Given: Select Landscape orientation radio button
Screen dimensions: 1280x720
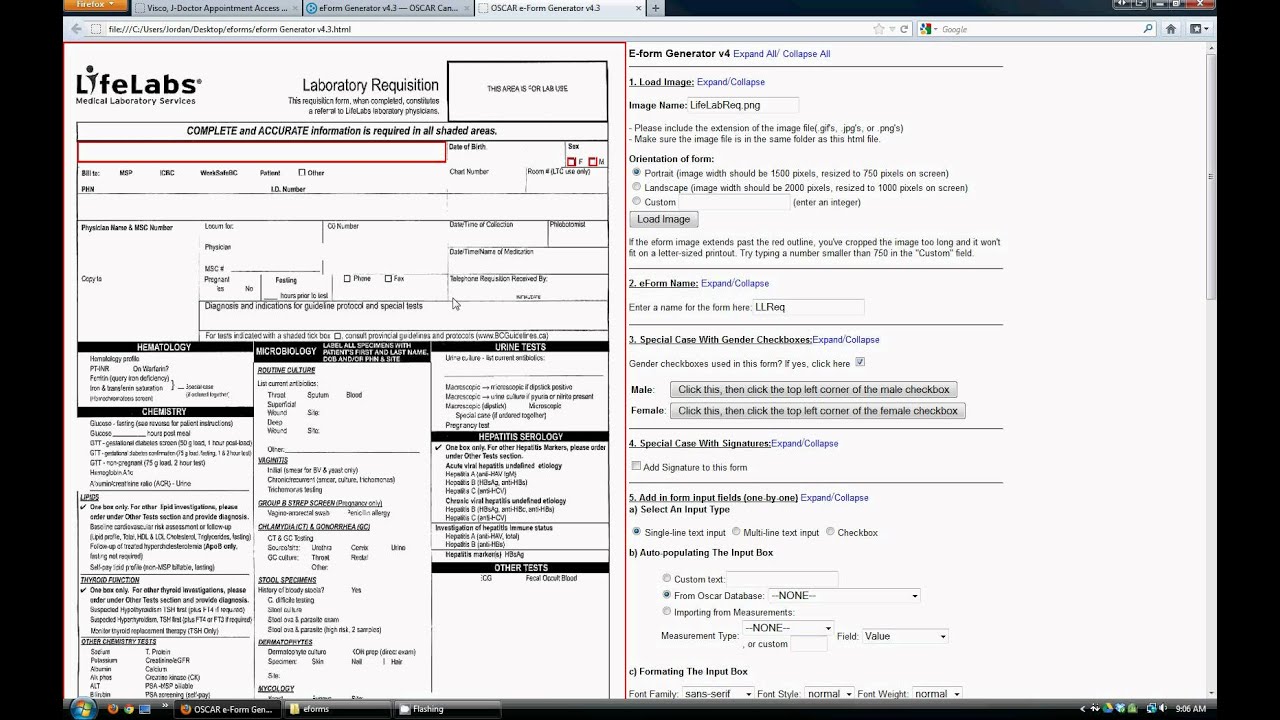Looking at the screenshot, I should coord(636,187).
